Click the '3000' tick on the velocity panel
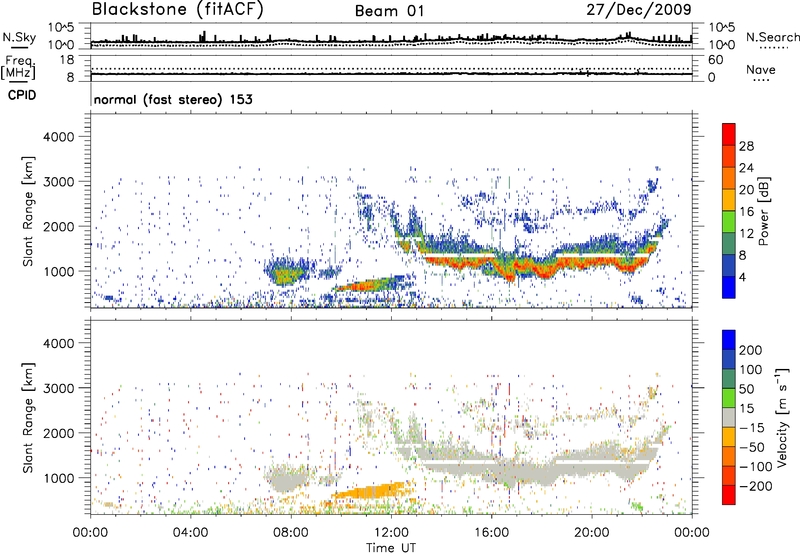 point(59,388)
